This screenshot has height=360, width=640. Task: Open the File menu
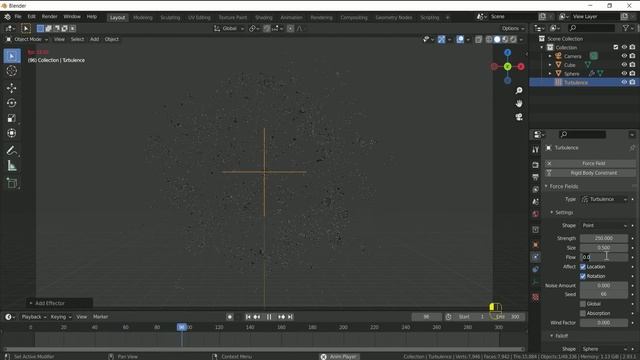click(18, 17)
